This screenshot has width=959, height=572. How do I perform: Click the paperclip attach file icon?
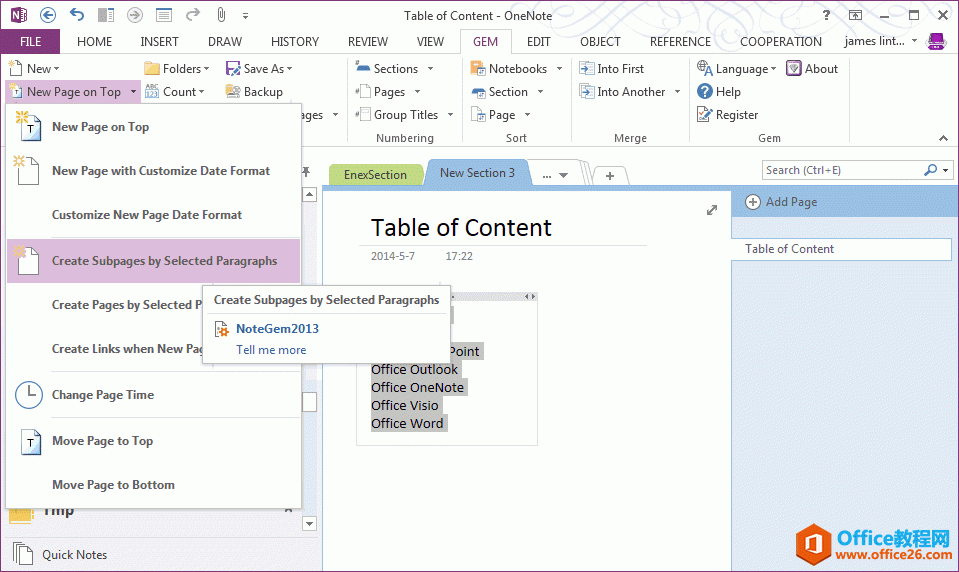click(x=221, y=15)
